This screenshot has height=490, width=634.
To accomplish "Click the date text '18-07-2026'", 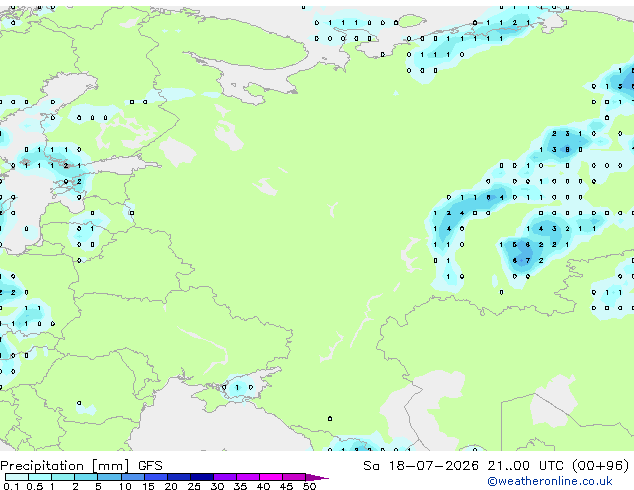I will [433, 466].
